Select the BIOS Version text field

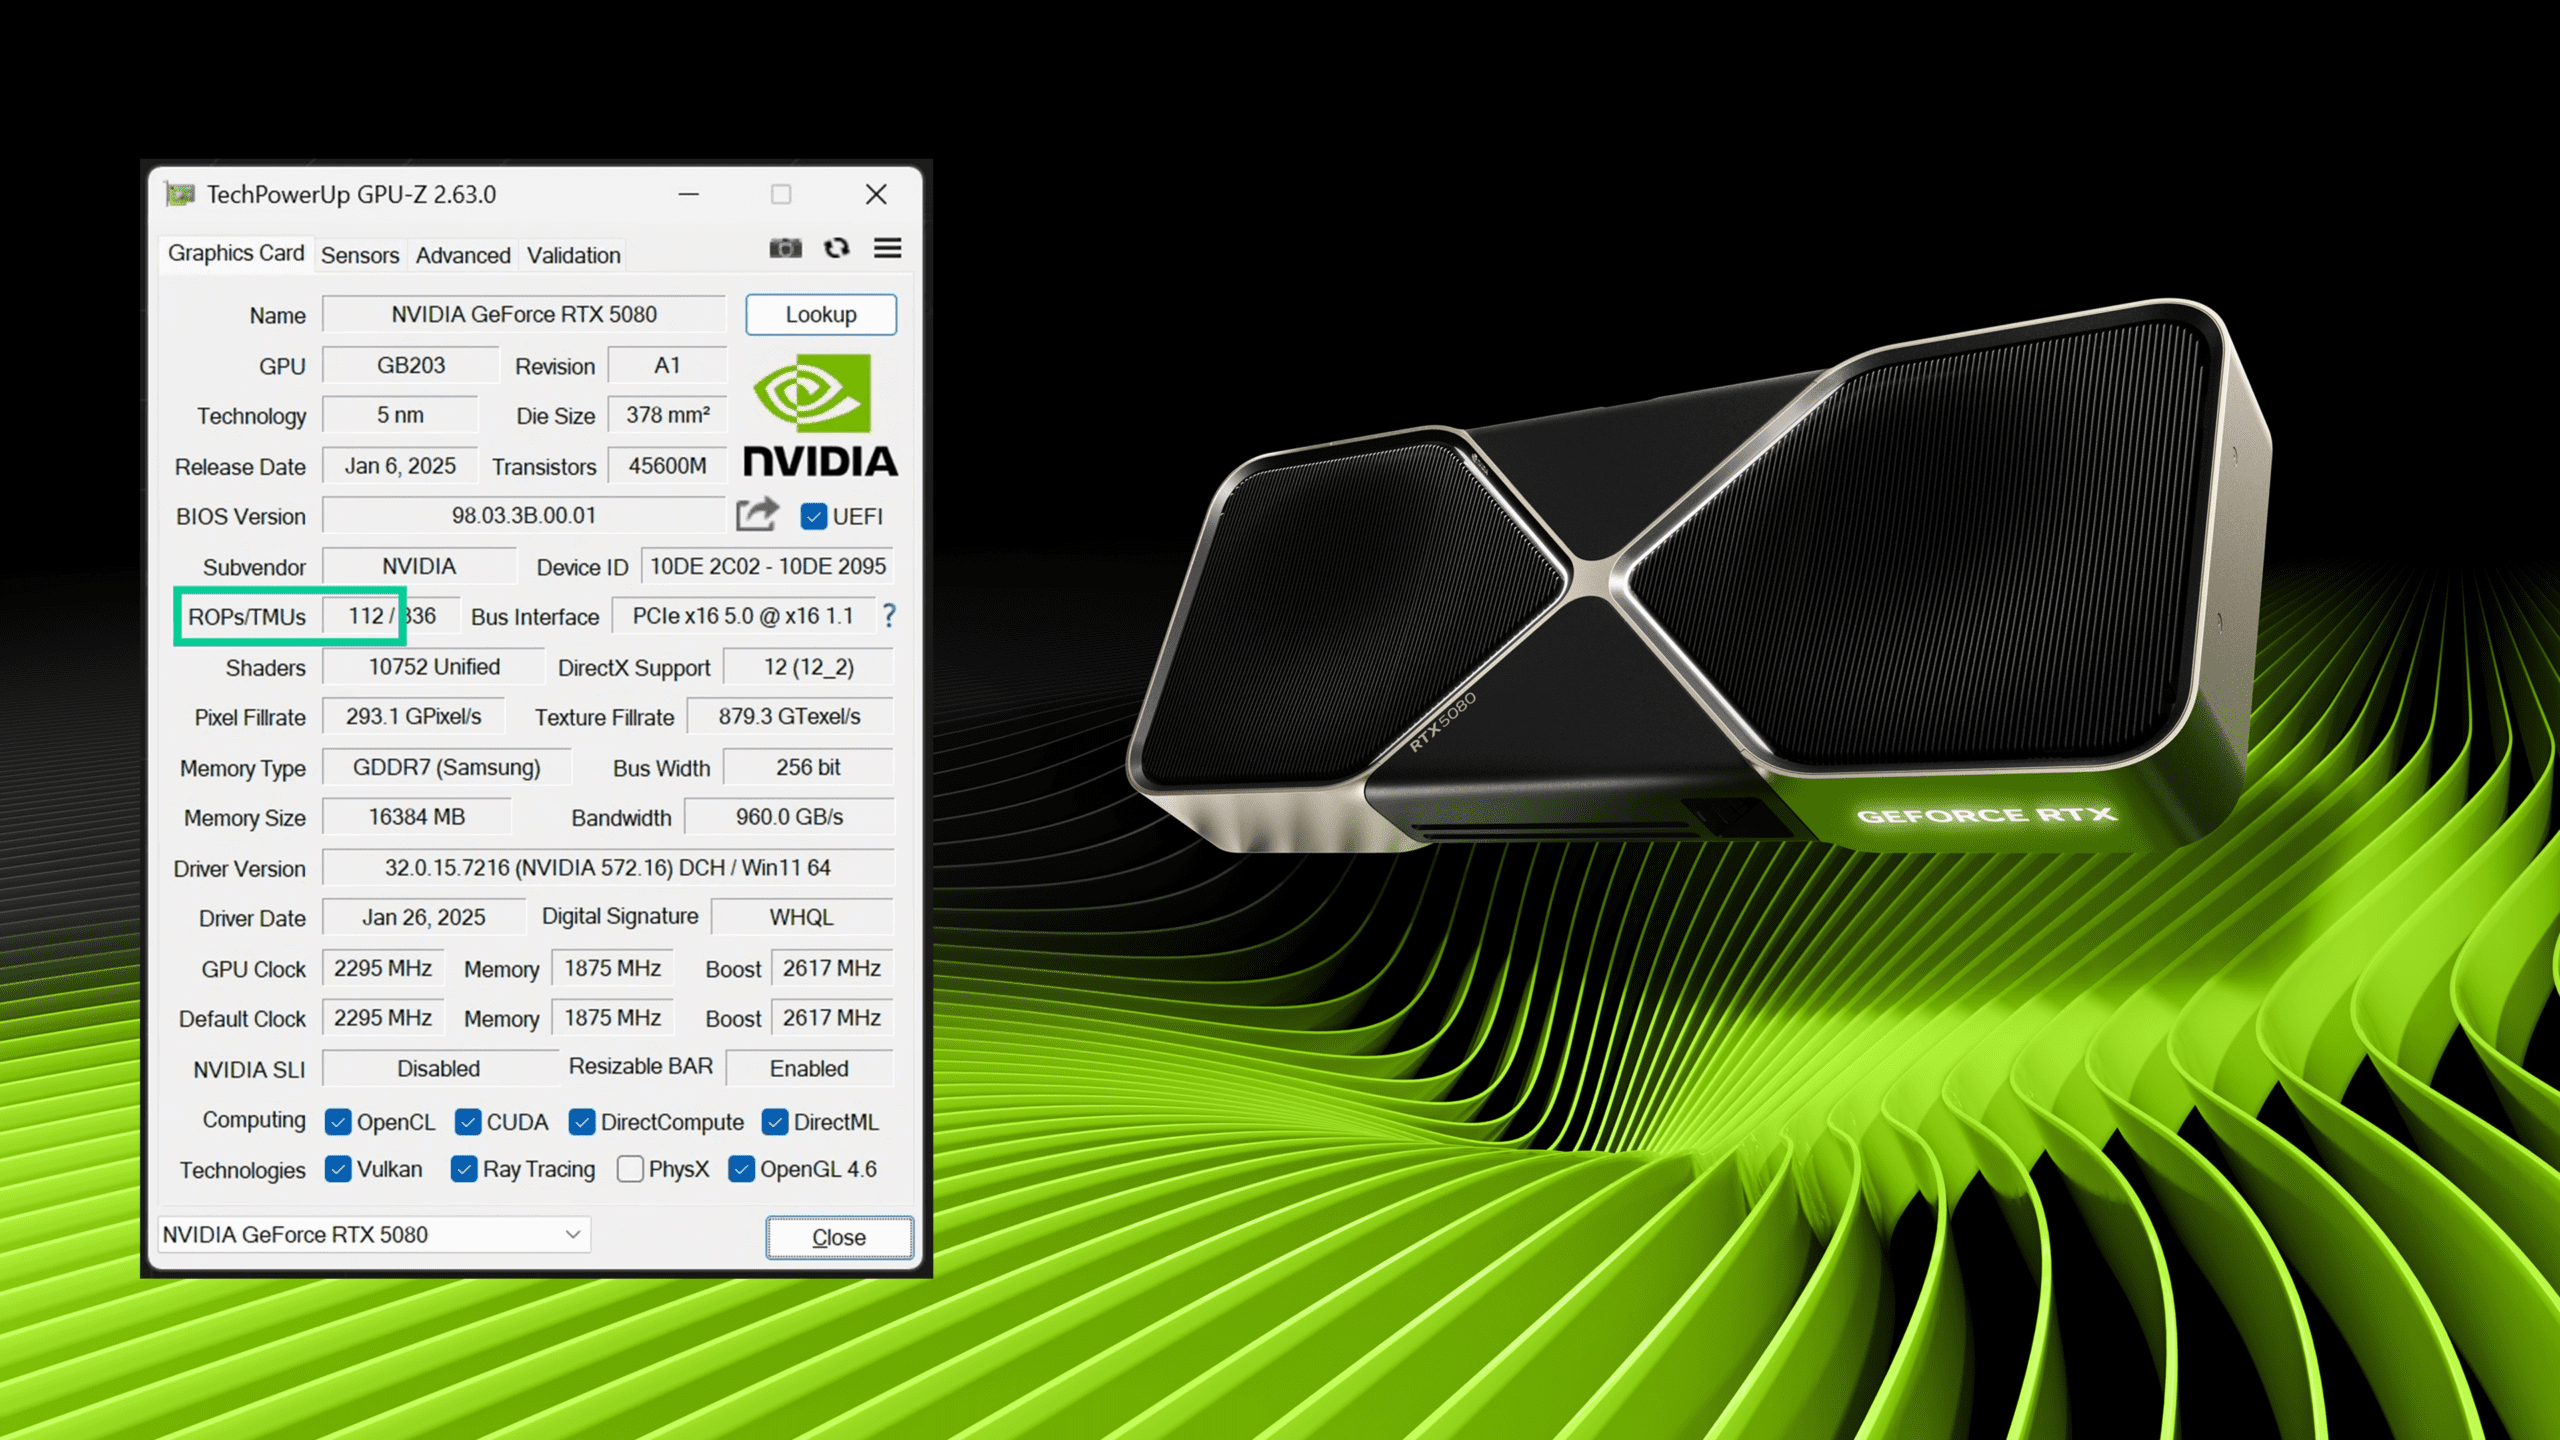click(x=525, y=515)
